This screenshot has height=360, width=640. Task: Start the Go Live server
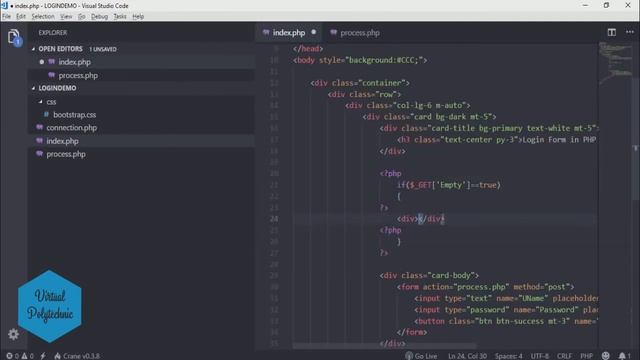click(421, 356)
